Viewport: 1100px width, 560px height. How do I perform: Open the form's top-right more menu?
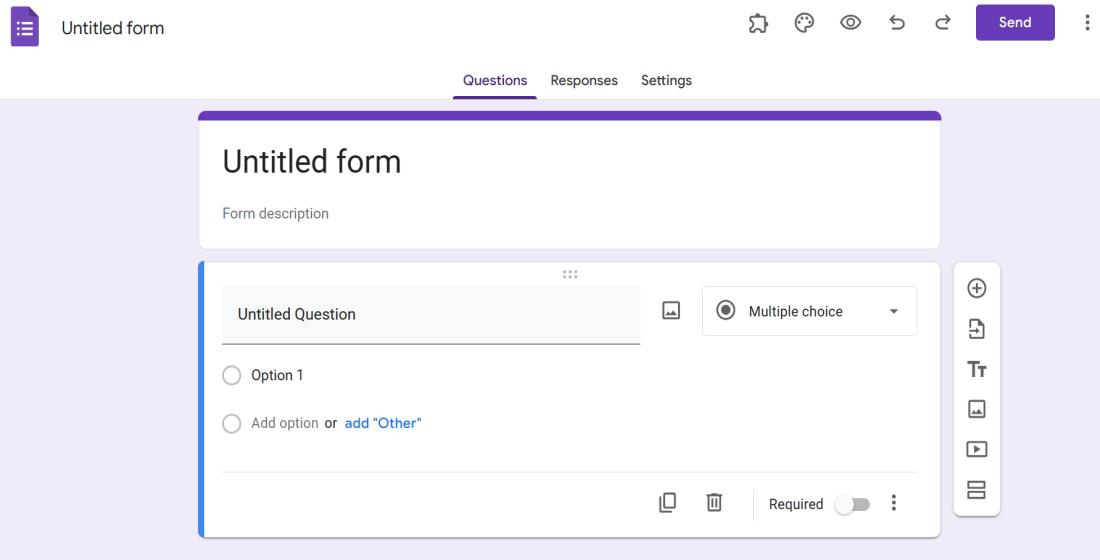pyautogui.click(x=1087, y=23)
